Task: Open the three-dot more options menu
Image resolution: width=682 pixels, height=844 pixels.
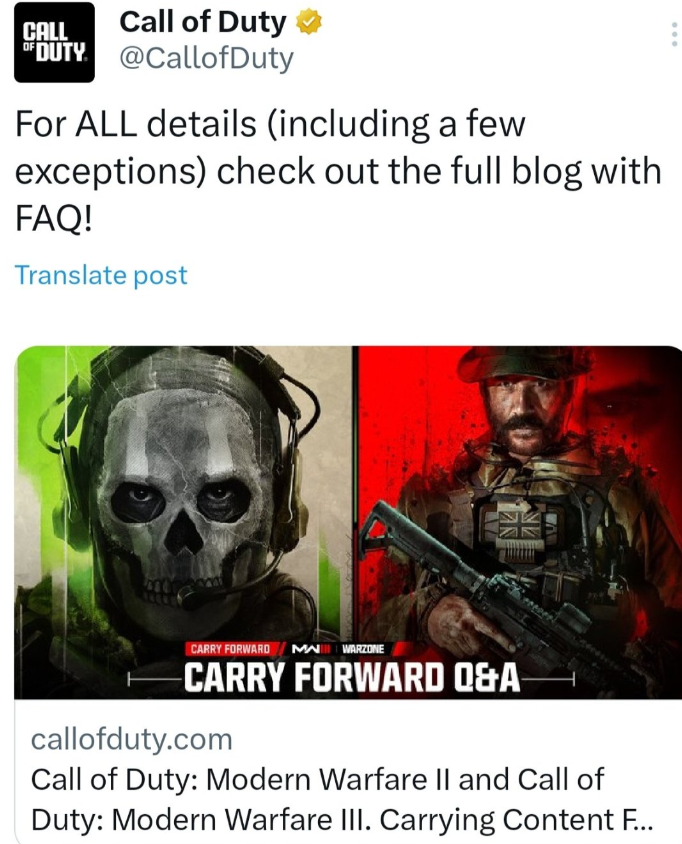Action: coord(674,34)
